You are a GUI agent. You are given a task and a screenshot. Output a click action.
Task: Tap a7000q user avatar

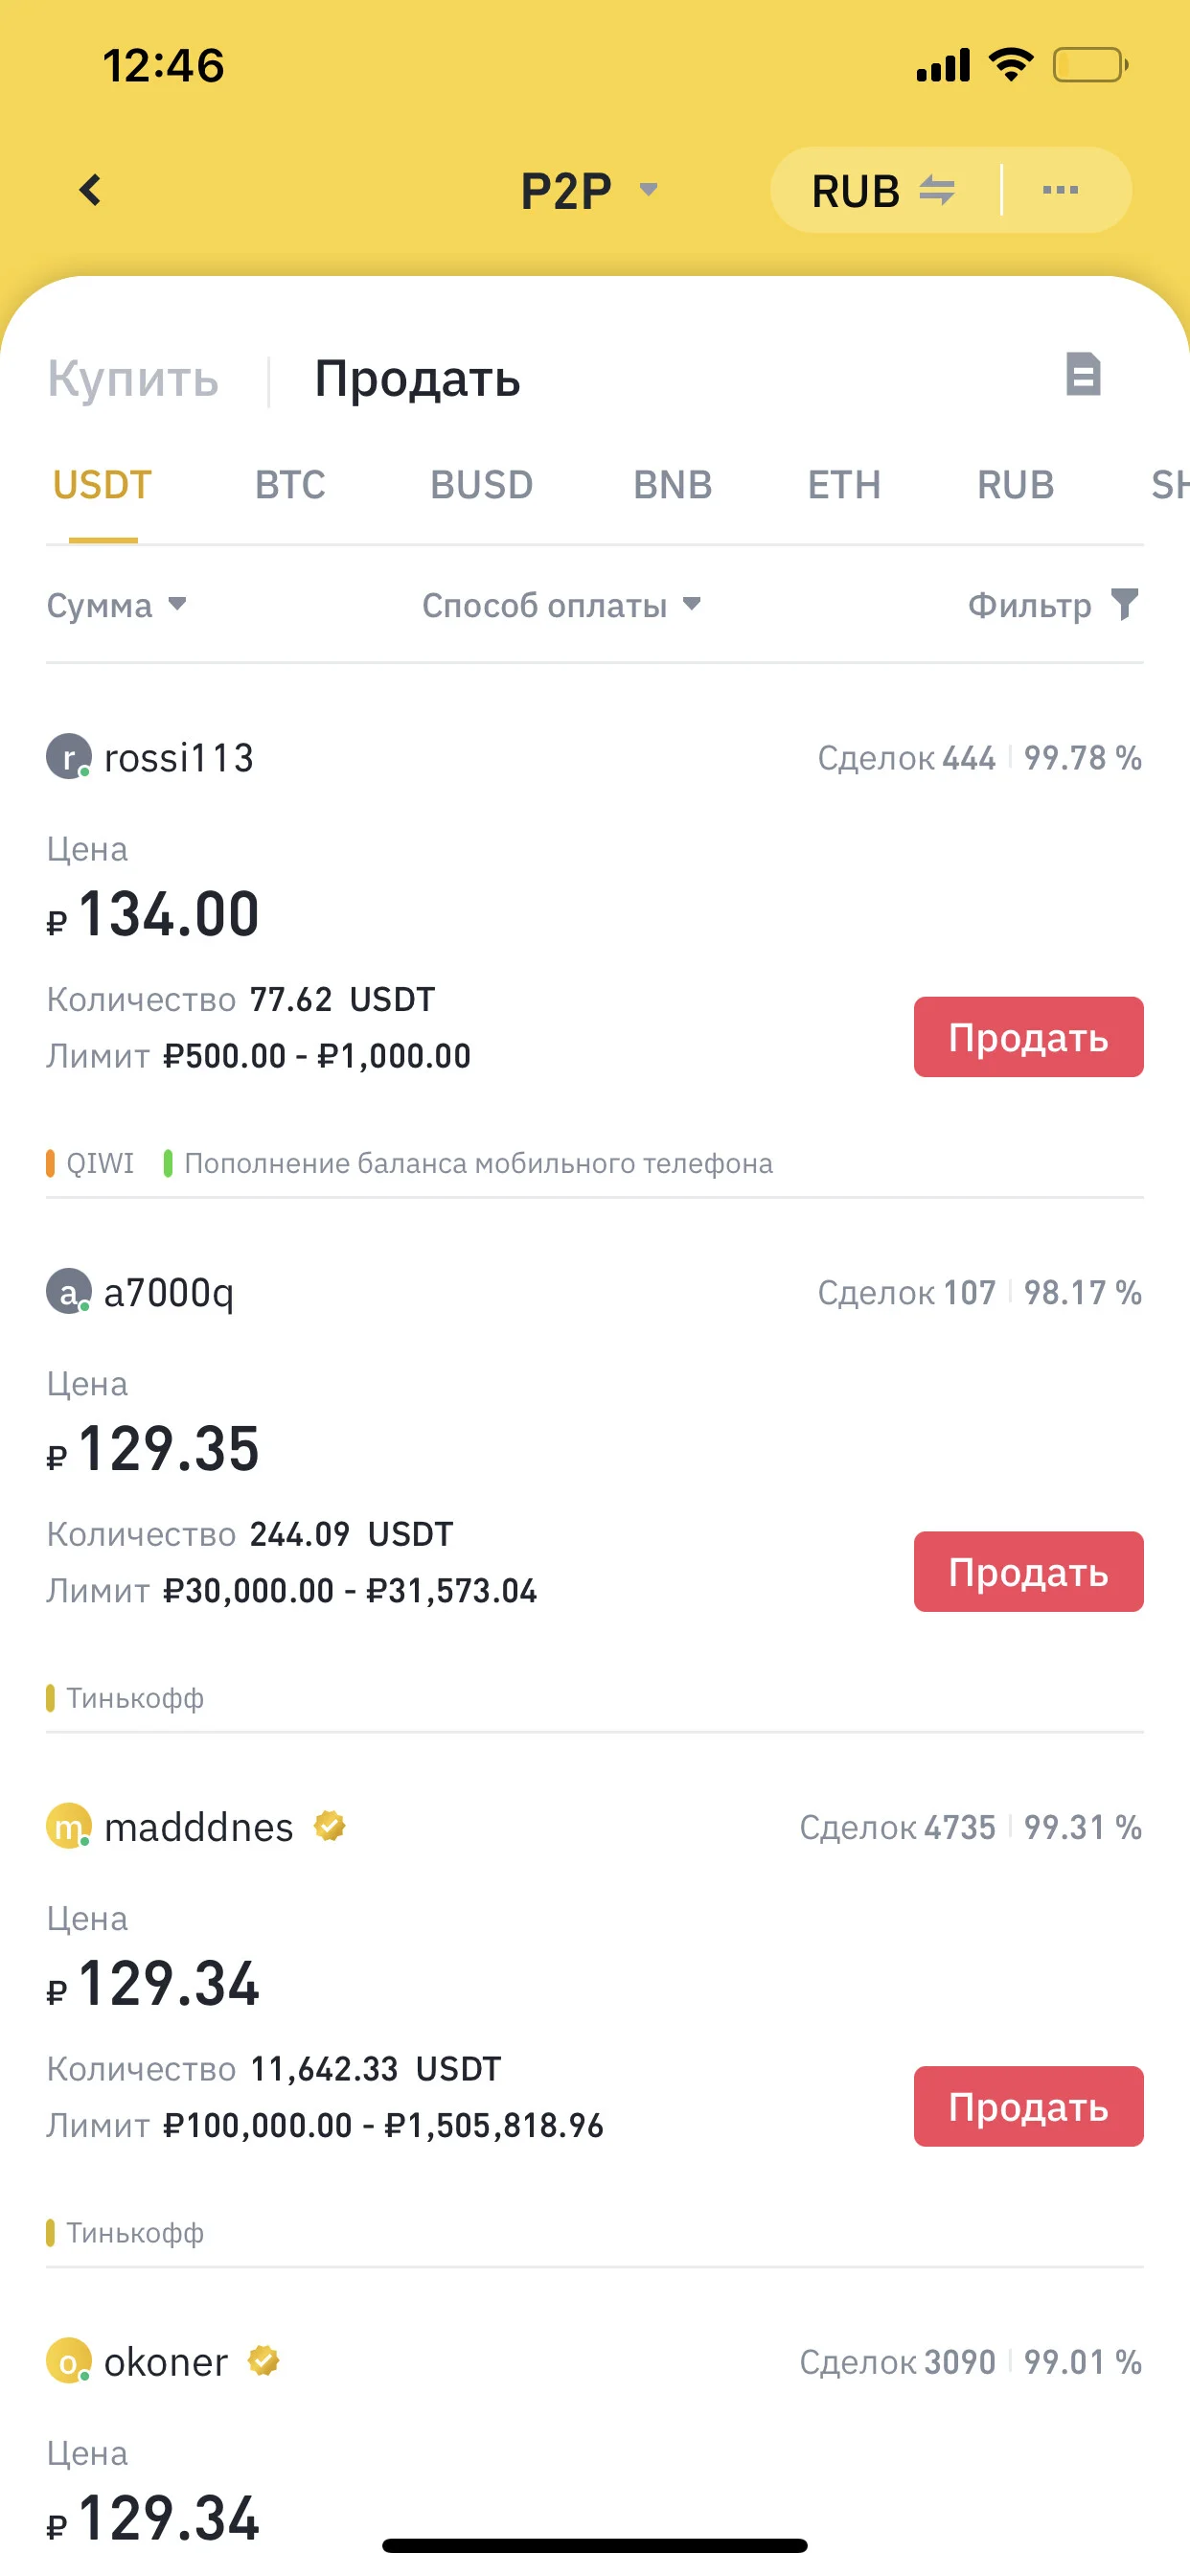pos(69,1292)
